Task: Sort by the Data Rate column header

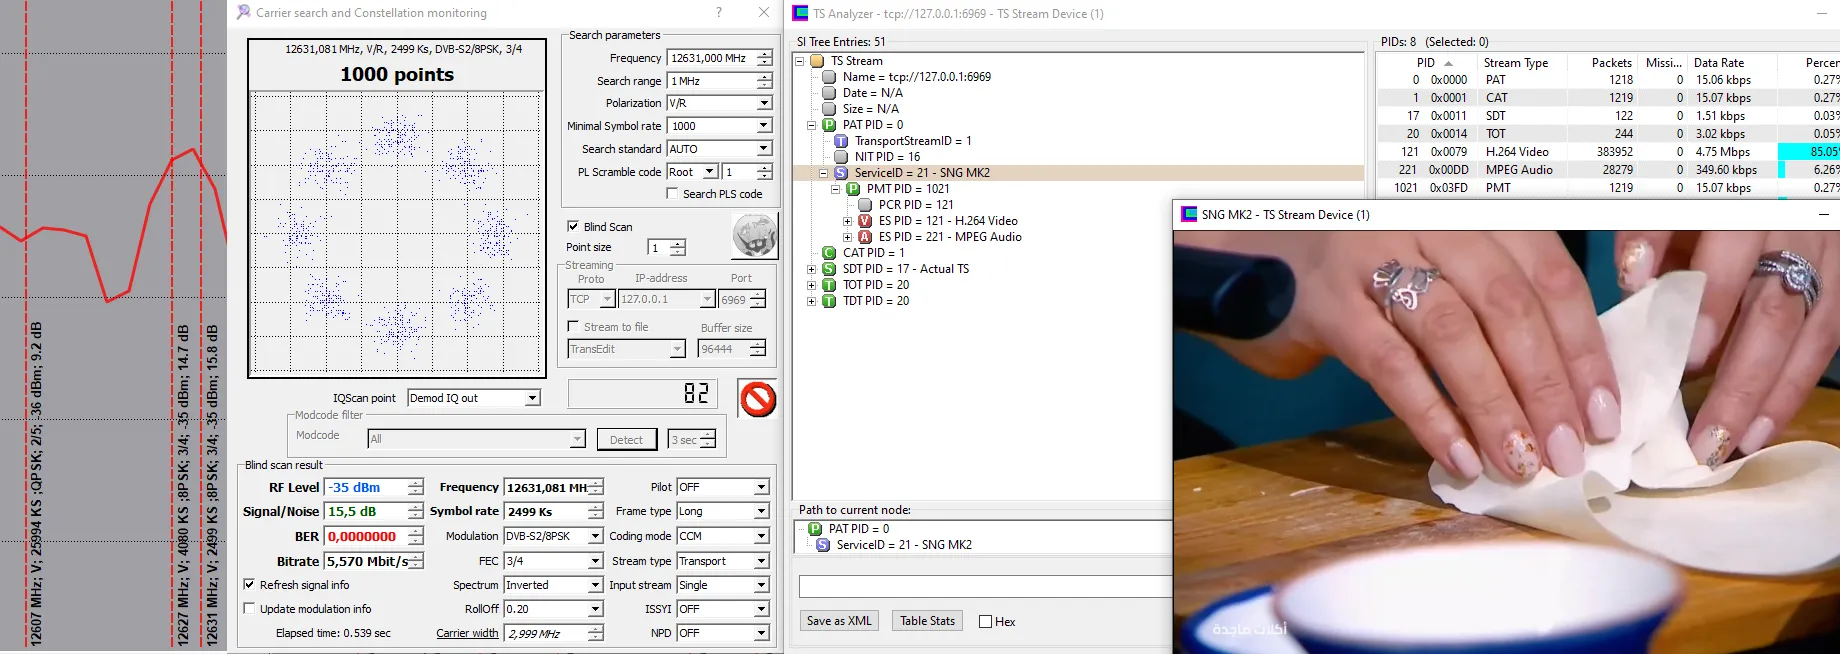Action: pyautogui.click(x=1719, y=62)
